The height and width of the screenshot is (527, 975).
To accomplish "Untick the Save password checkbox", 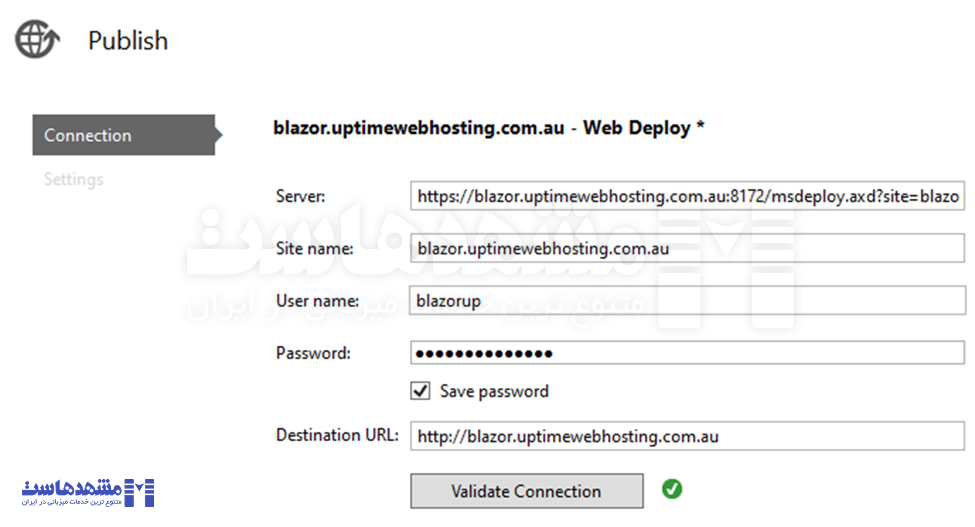I will [x=420, y=391].
